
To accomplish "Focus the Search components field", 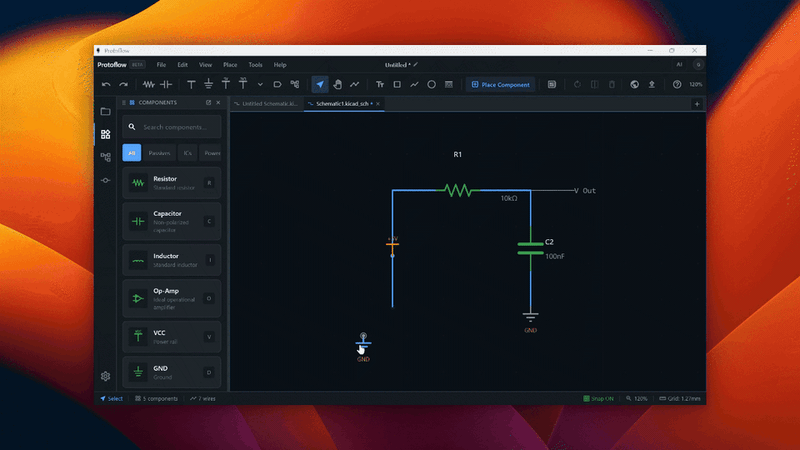I will coord(171,127).
